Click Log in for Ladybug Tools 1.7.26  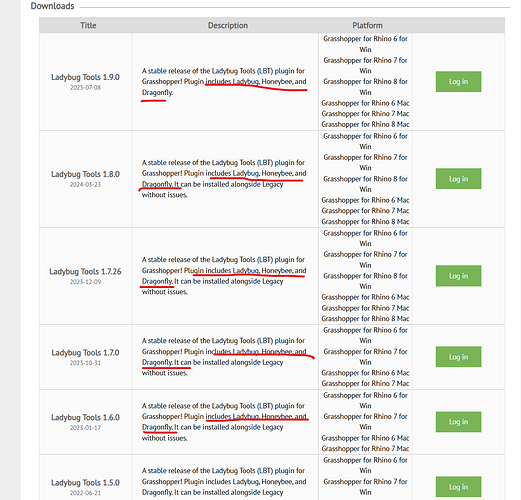click(458, 276)
